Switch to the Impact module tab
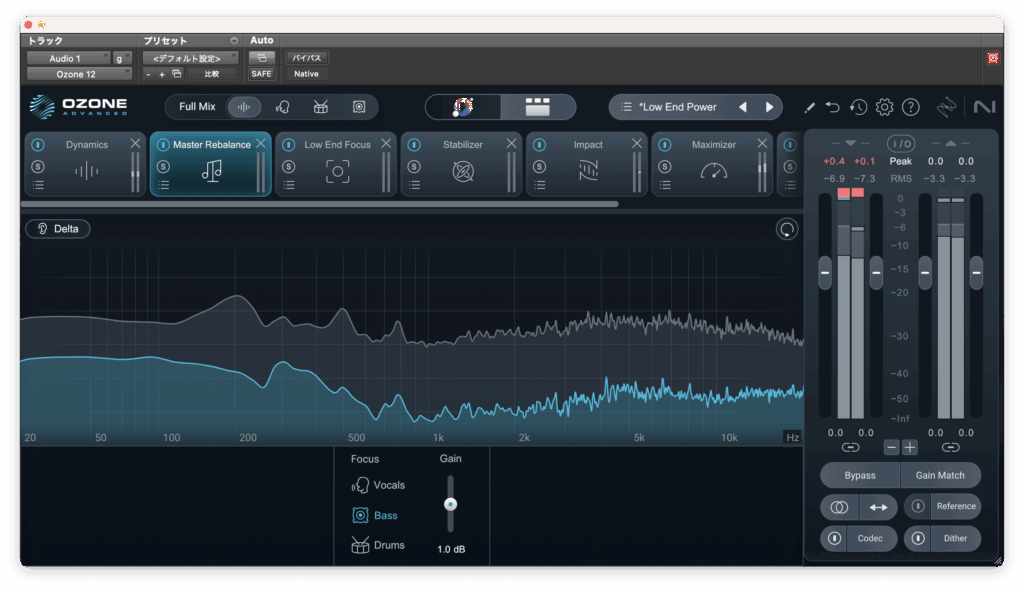This screenshot has width=1024, height=590. pyautogui.click(x=588, y=145)
